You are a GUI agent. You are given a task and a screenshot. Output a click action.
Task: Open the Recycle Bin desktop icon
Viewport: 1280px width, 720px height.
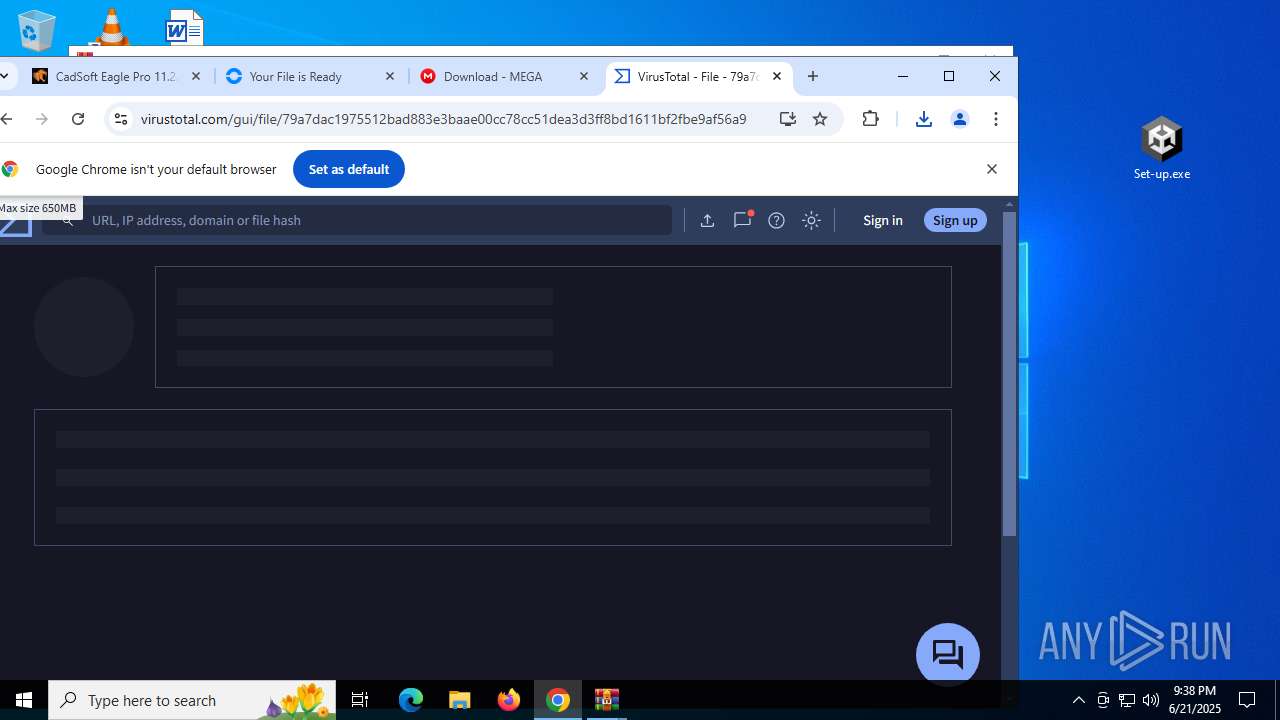click(37, 30)
